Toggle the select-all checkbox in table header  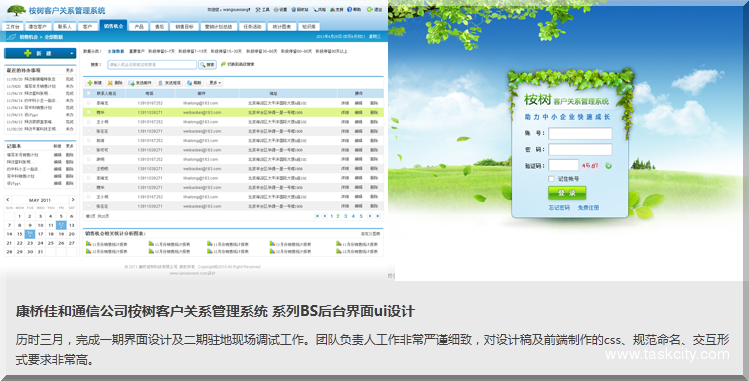[x=89, y=94]
